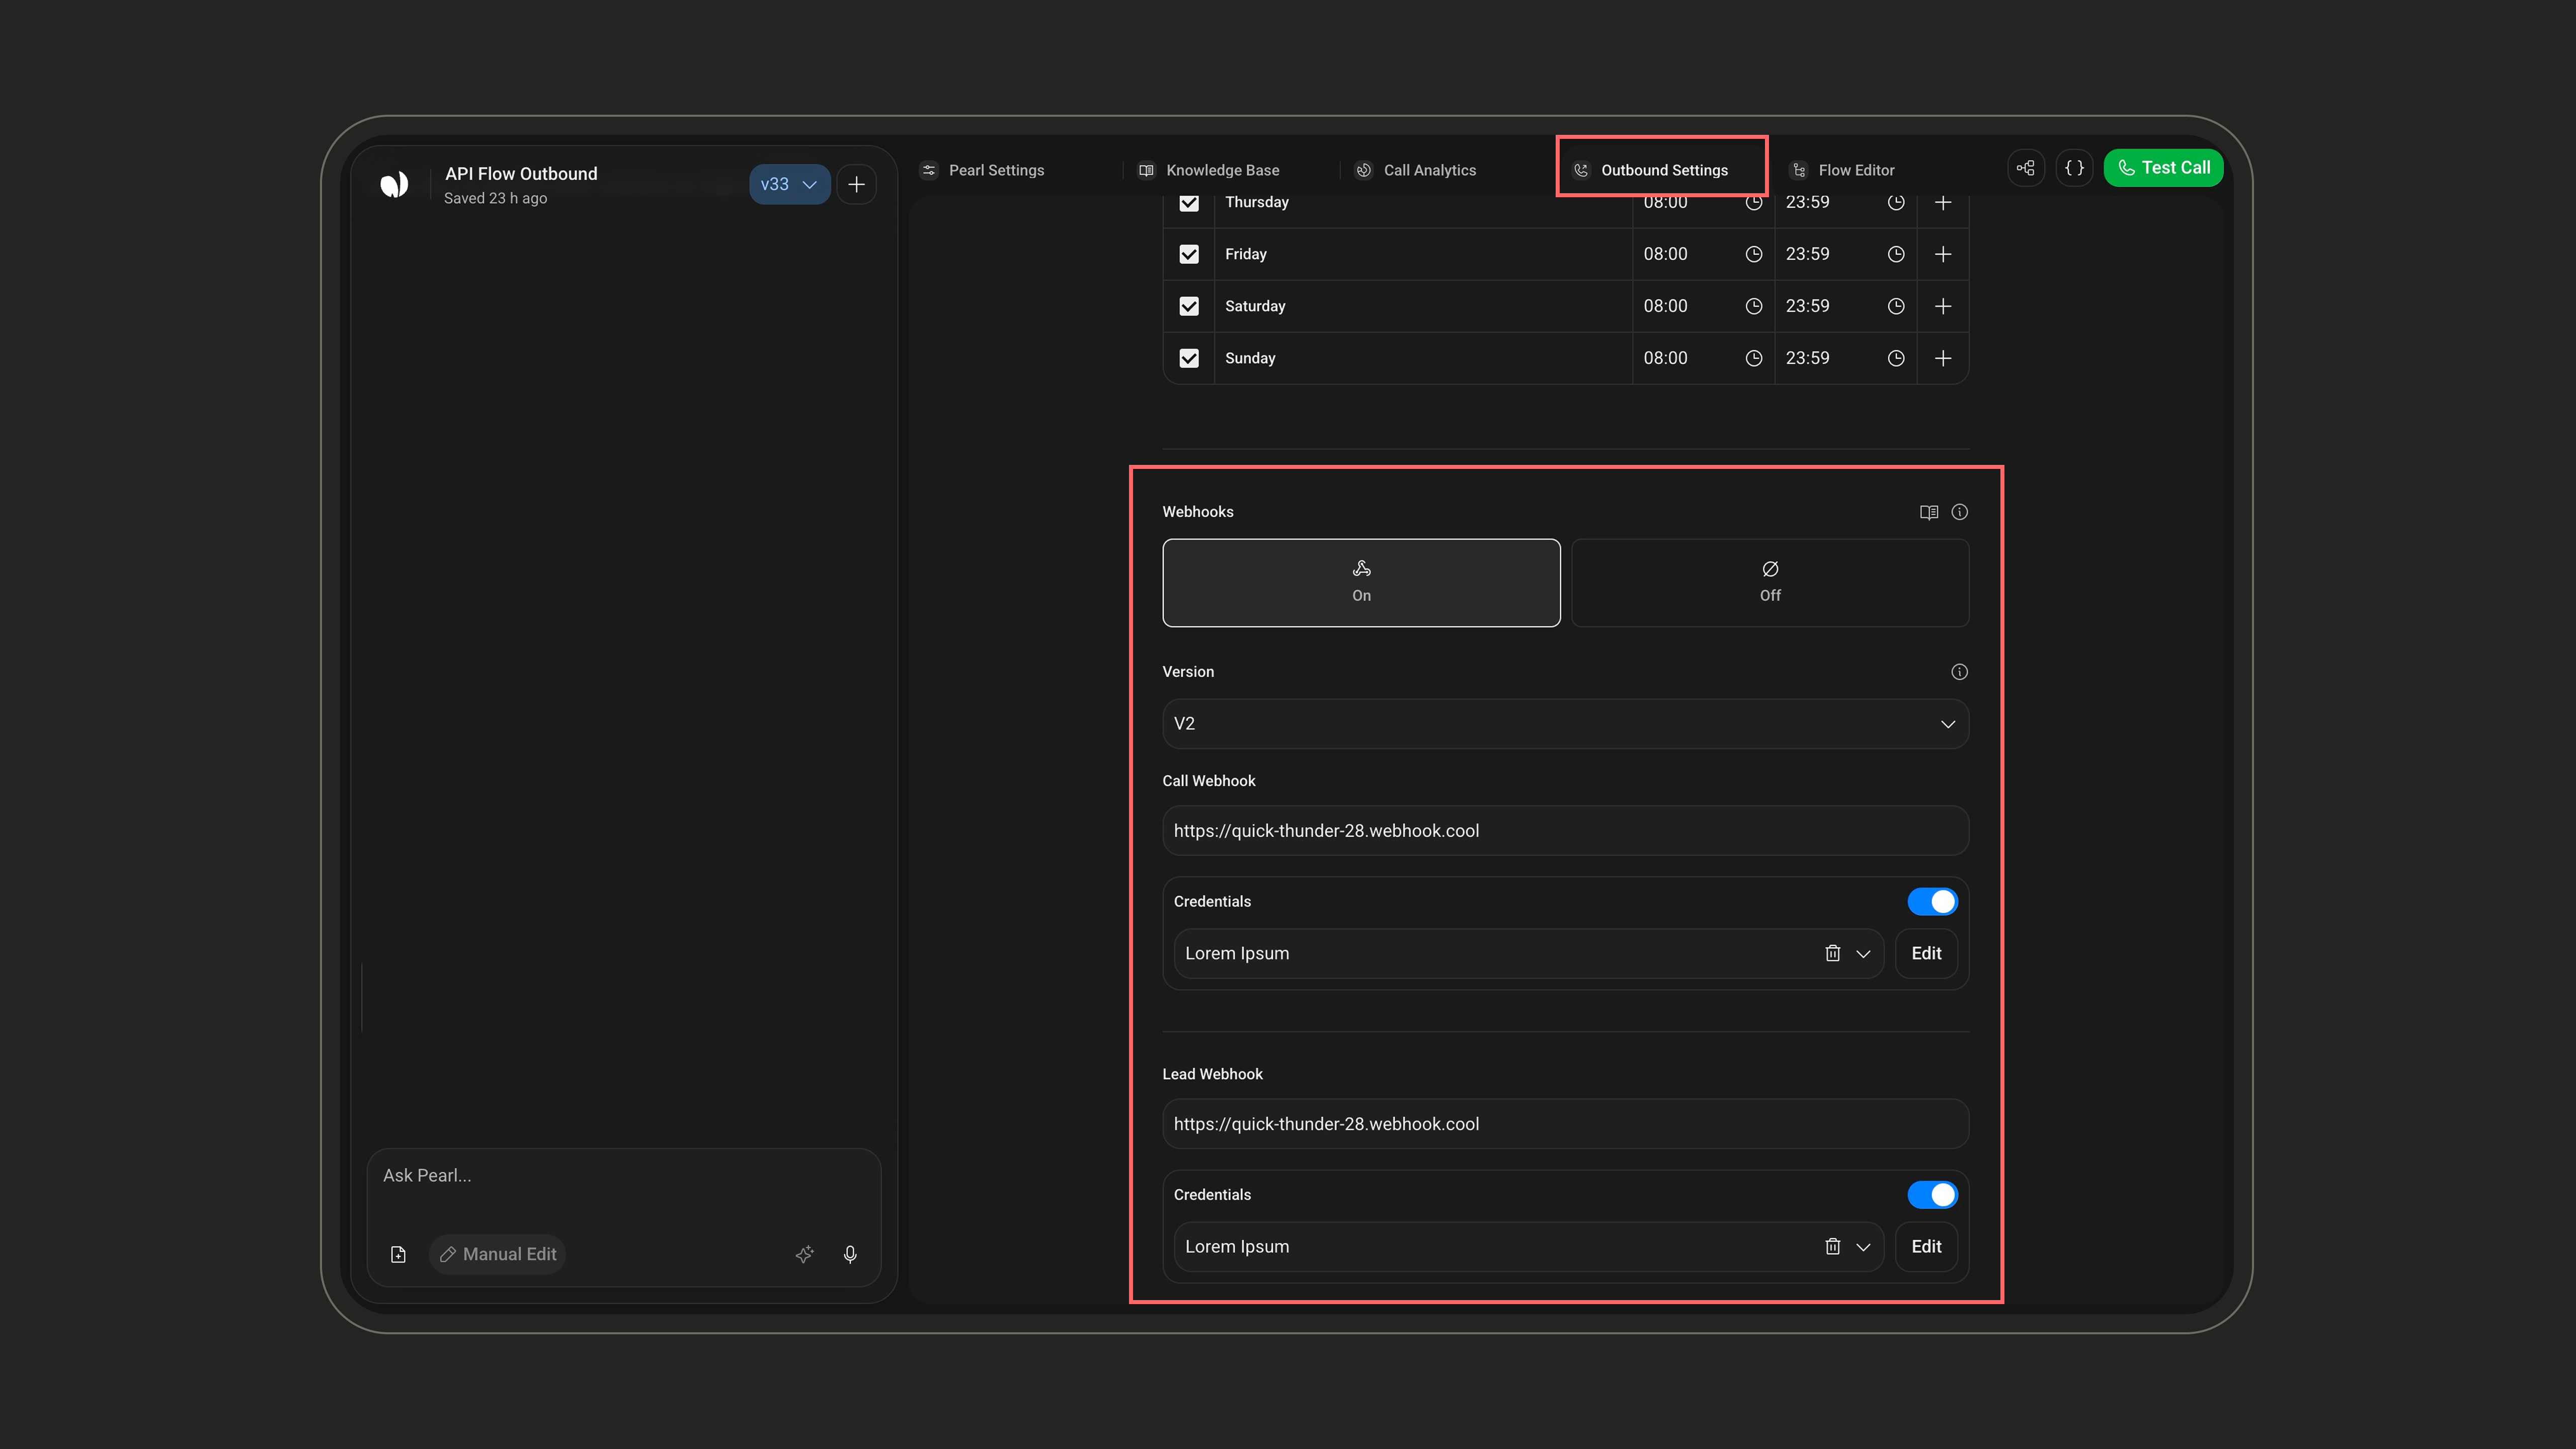
Task: Add a new version with plus button
Action: [856, 184]
